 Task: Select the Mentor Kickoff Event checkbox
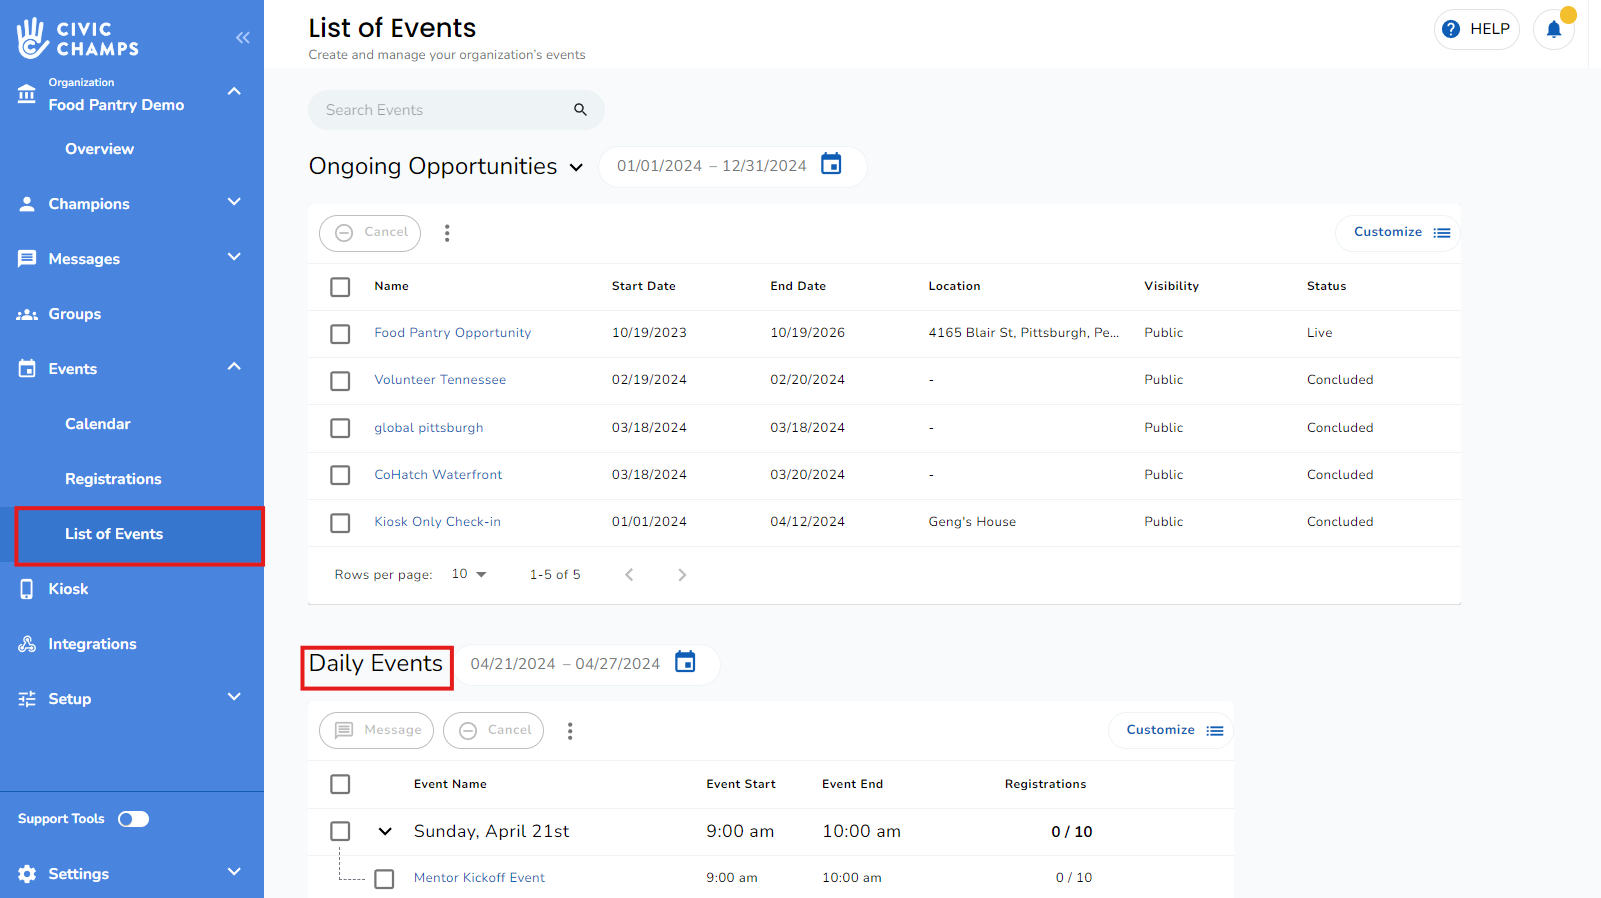[384, 879]
